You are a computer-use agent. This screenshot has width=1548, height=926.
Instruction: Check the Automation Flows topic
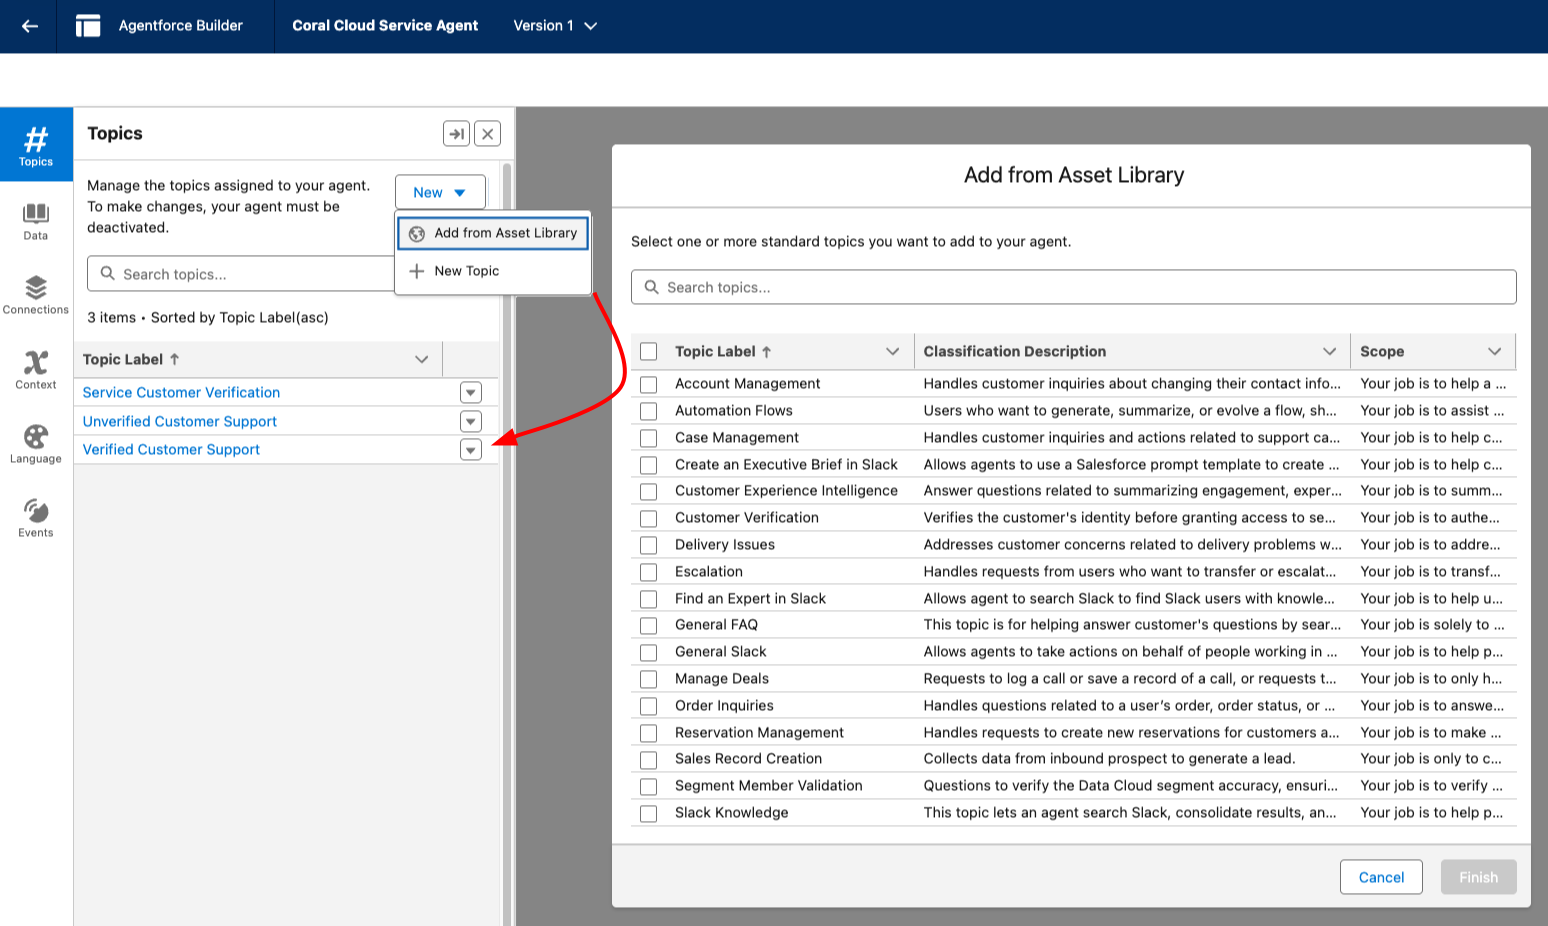coord(649,411)
